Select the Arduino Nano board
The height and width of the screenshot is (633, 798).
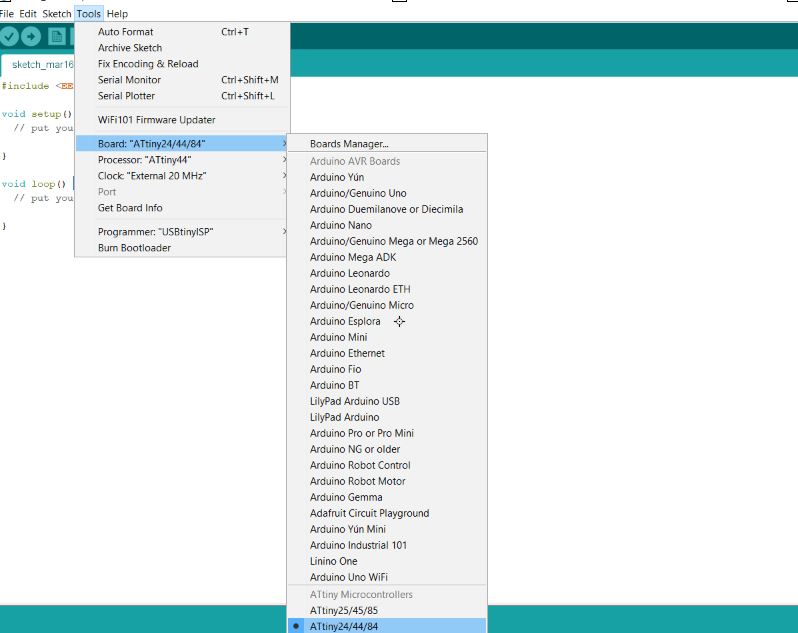[387, 225]
